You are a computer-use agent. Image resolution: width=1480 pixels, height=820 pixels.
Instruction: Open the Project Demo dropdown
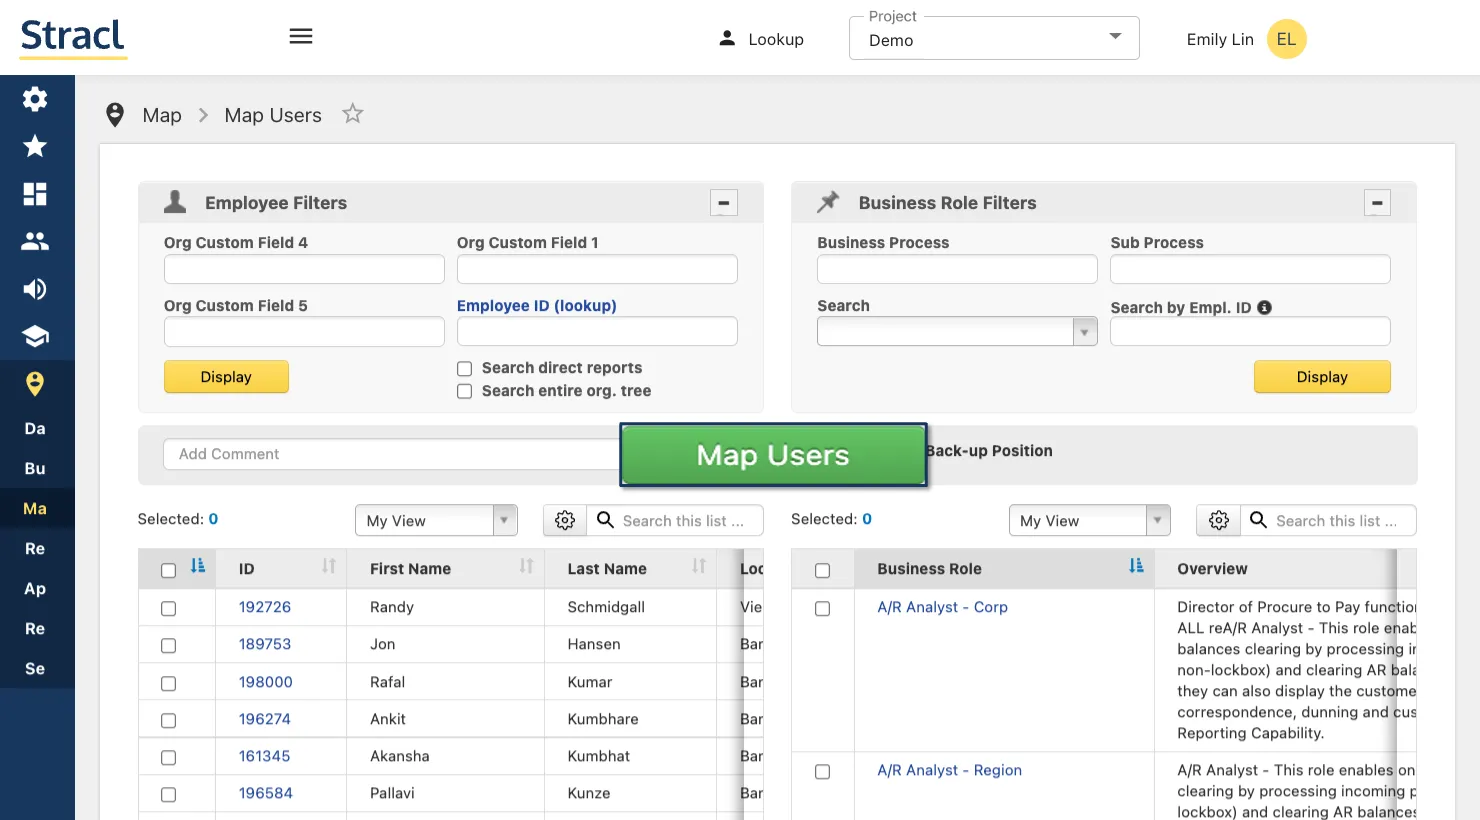tap(993, 39)
